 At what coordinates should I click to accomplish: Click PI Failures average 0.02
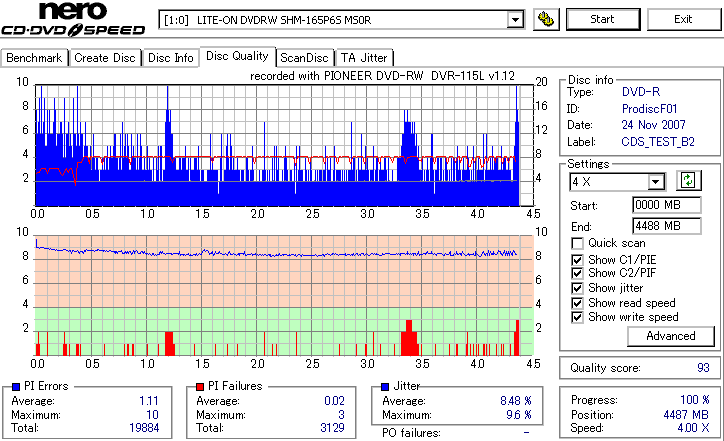(x=334, y=401)
